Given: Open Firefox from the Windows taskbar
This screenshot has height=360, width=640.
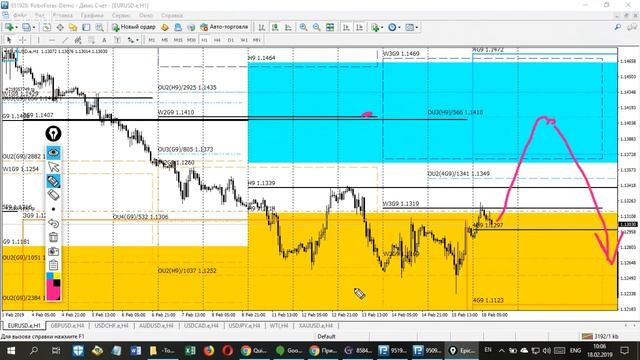Looking at the screenshot, I should [x=209, y=351].
